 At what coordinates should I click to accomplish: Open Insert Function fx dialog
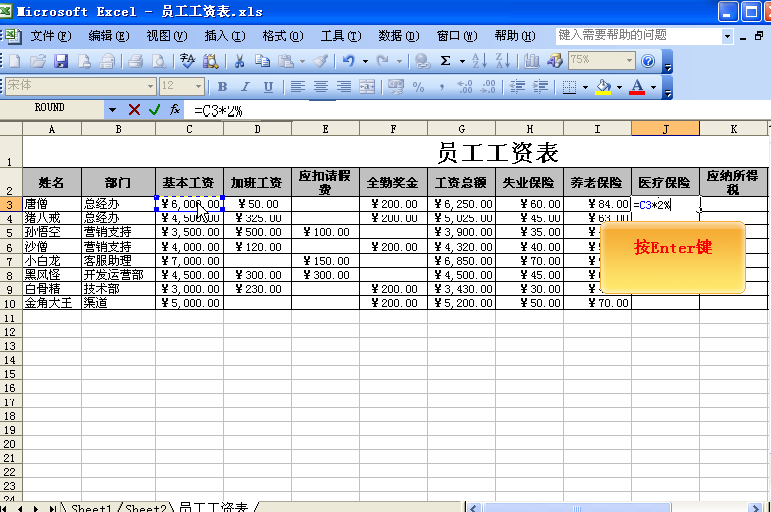click(x=175, y=110)
